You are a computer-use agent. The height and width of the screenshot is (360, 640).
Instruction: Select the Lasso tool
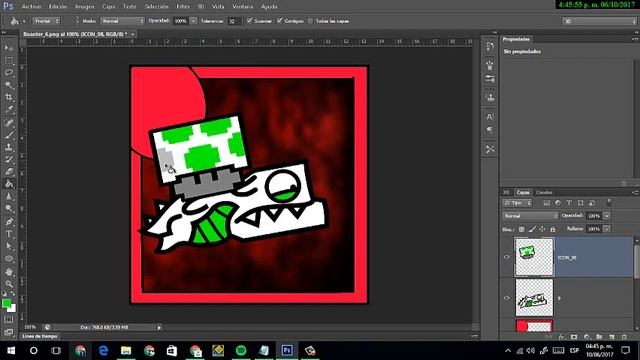coord(9,73)
